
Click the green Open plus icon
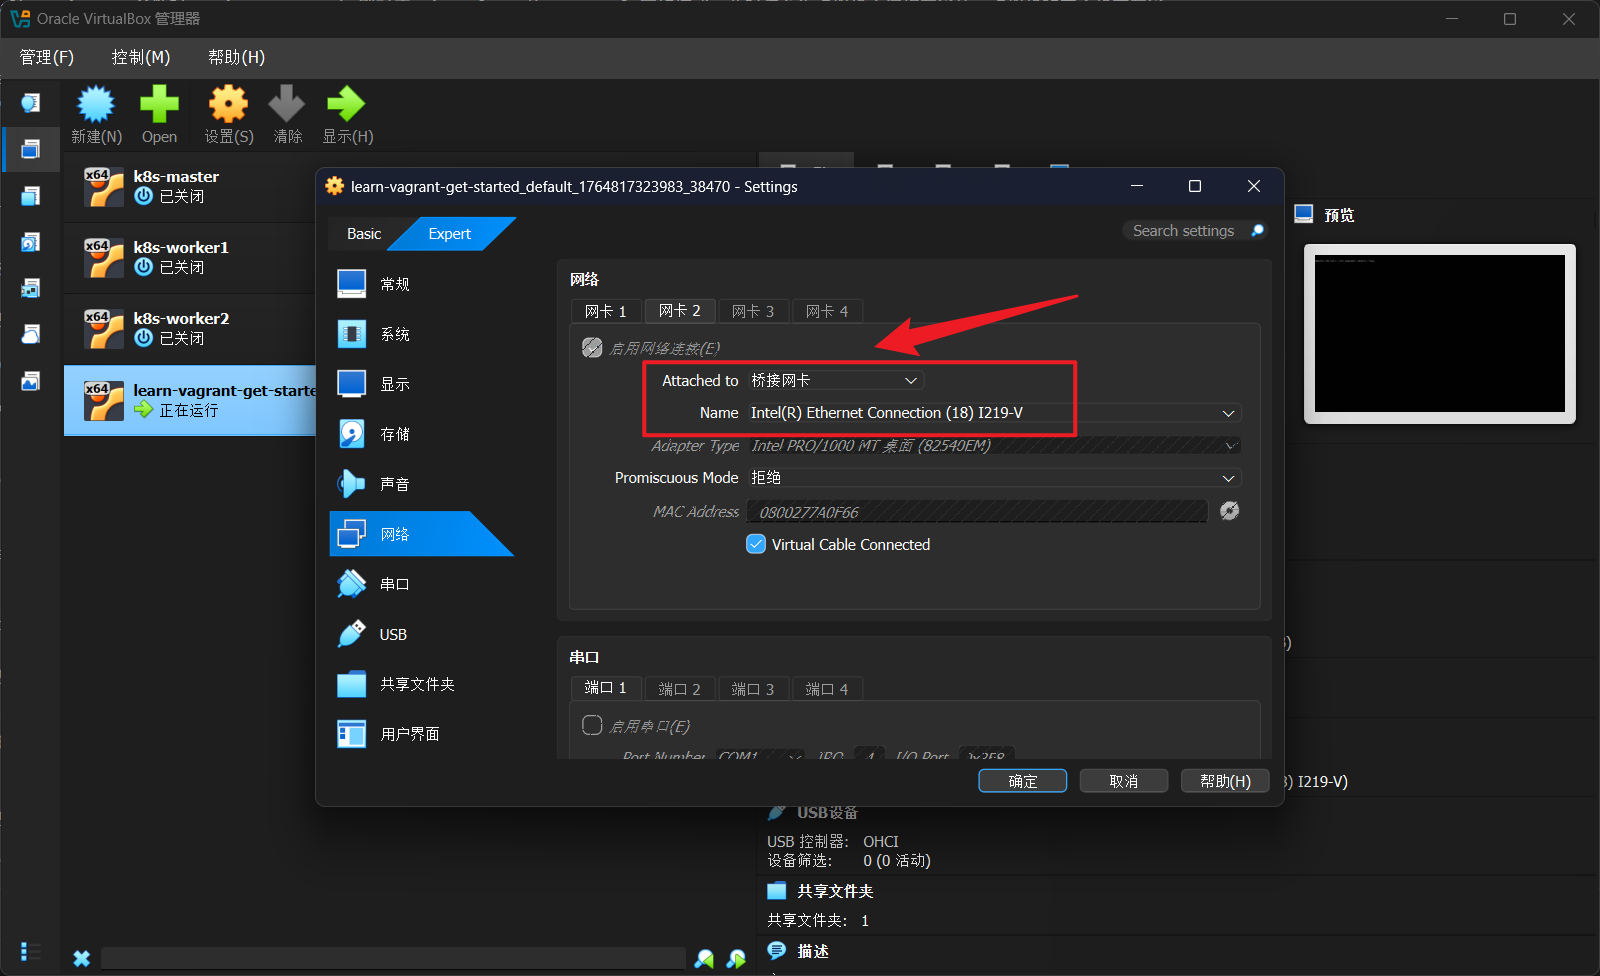click(159, 105)
